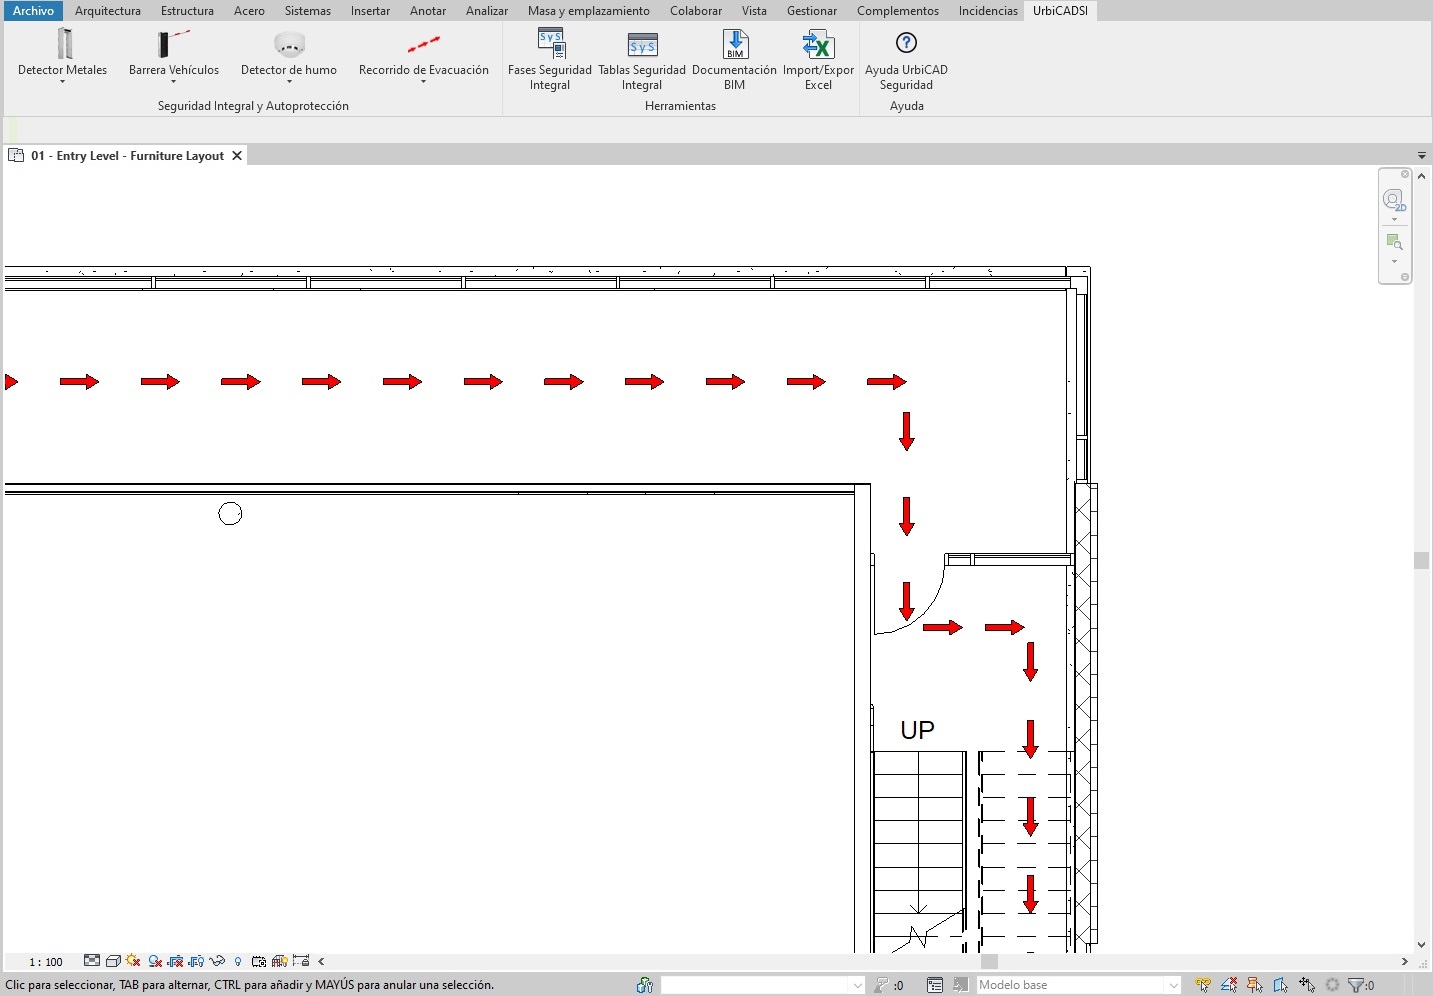Click the 1 : 100 view scale

click(46, 962)
